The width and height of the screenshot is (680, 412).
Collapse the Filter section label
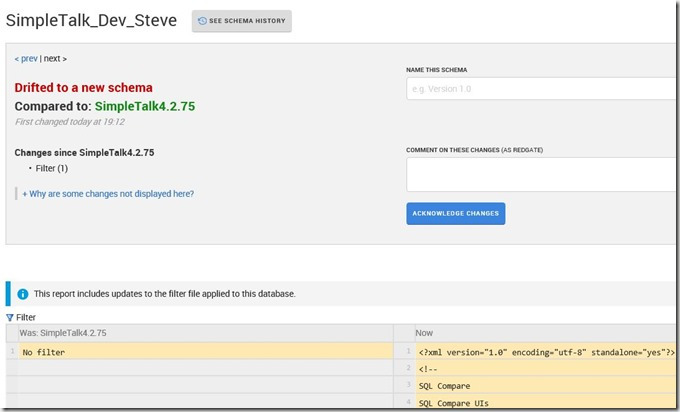coord(26,317)
